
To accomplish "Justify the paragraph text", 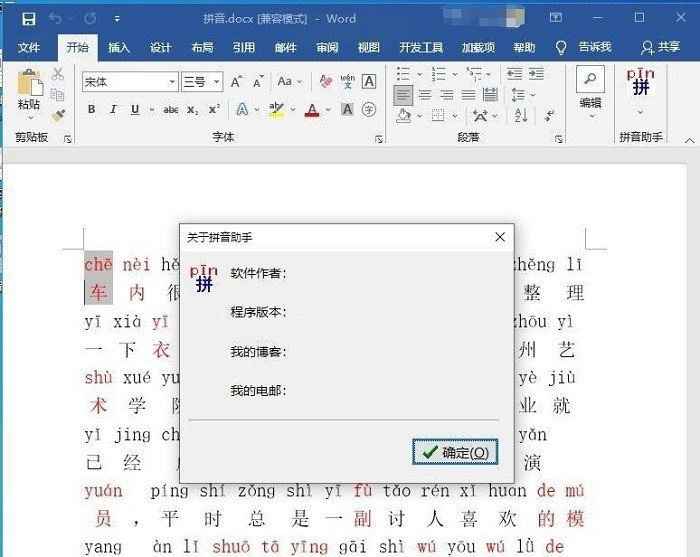I will tap(468, 95).
